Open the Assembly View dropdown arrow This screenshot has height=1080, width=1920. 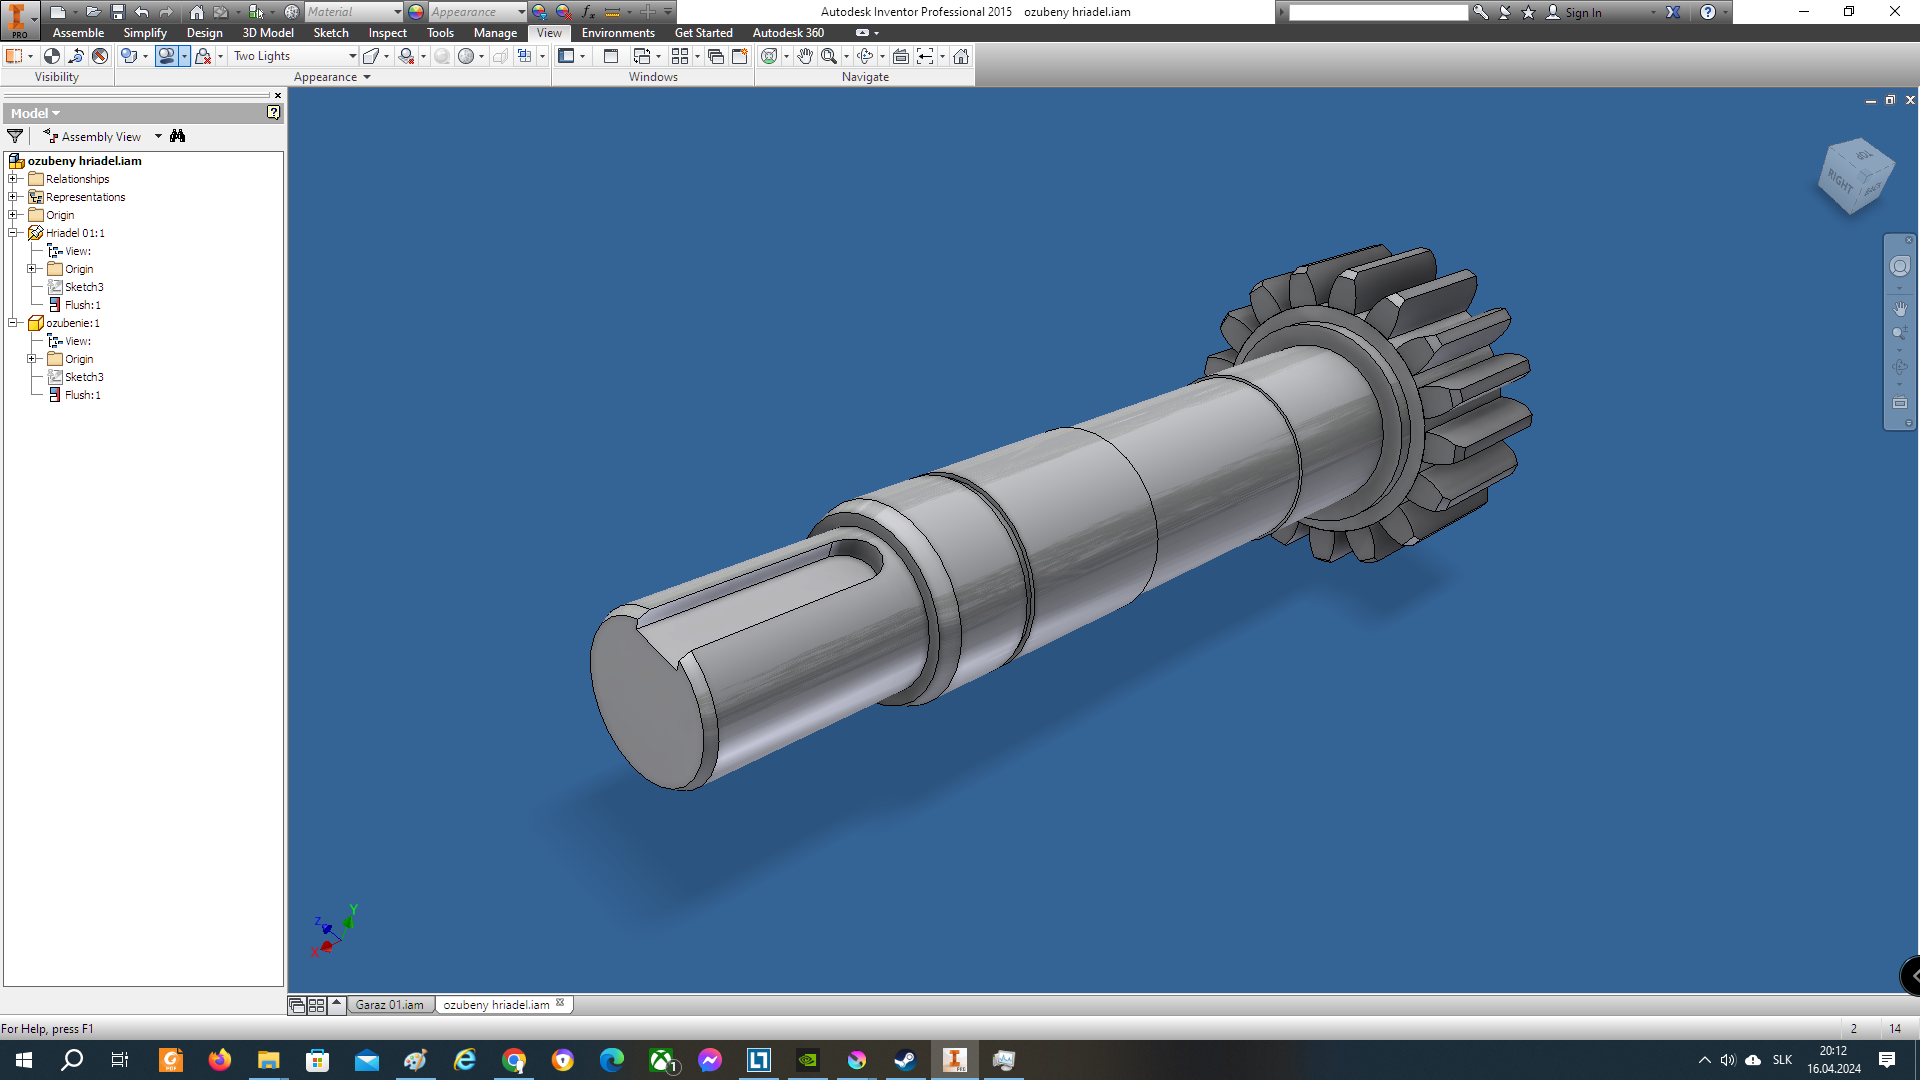pos(158,136)
